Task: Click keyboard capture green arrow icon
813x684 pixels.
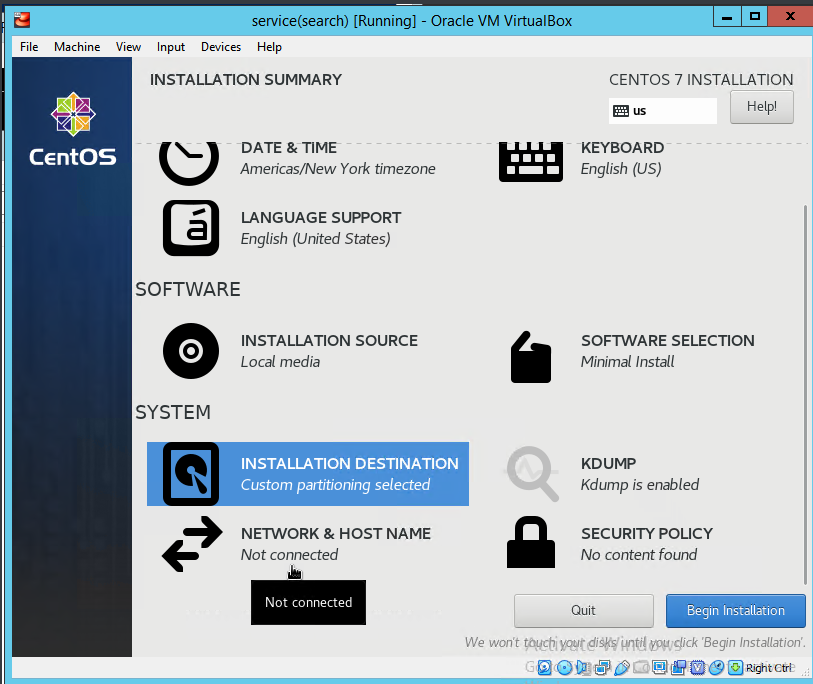Action: click(735, 667)
